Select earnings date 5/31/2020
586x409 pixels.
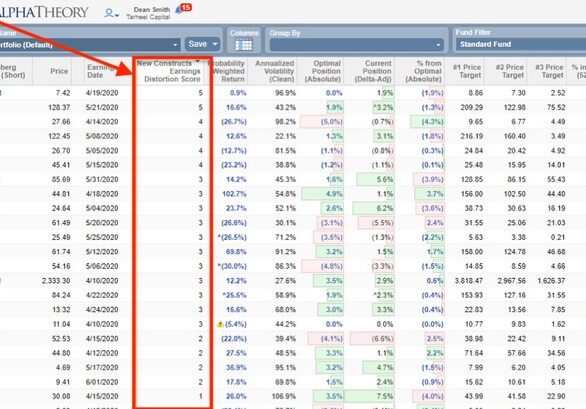pos(102,179)
